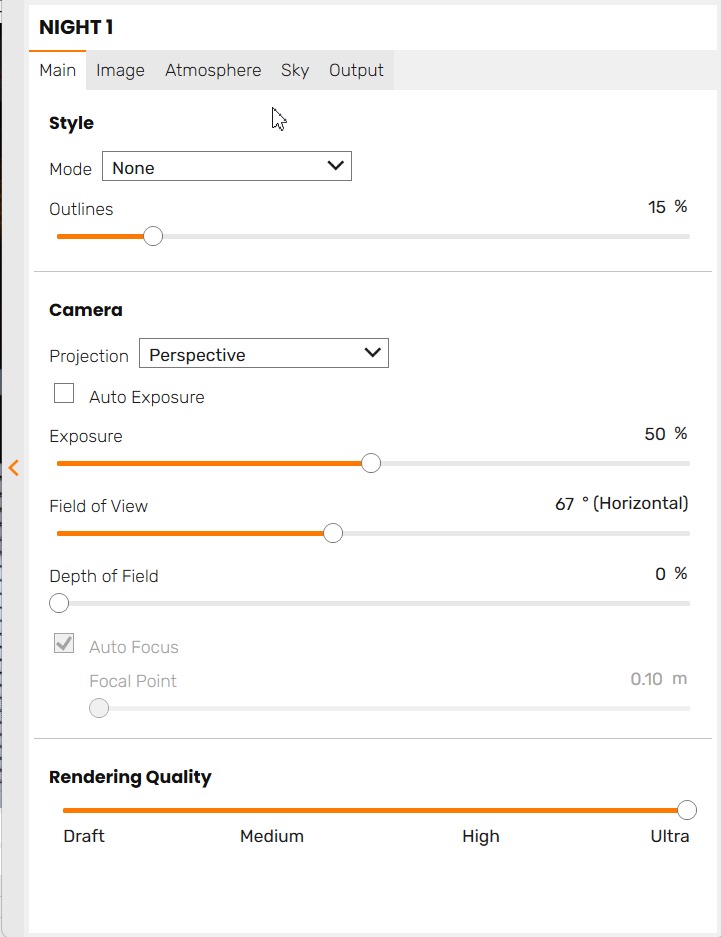Screen dimensions: 721x937
Task: Choose the Medium rendering quality label
Action: pos(272,836)
